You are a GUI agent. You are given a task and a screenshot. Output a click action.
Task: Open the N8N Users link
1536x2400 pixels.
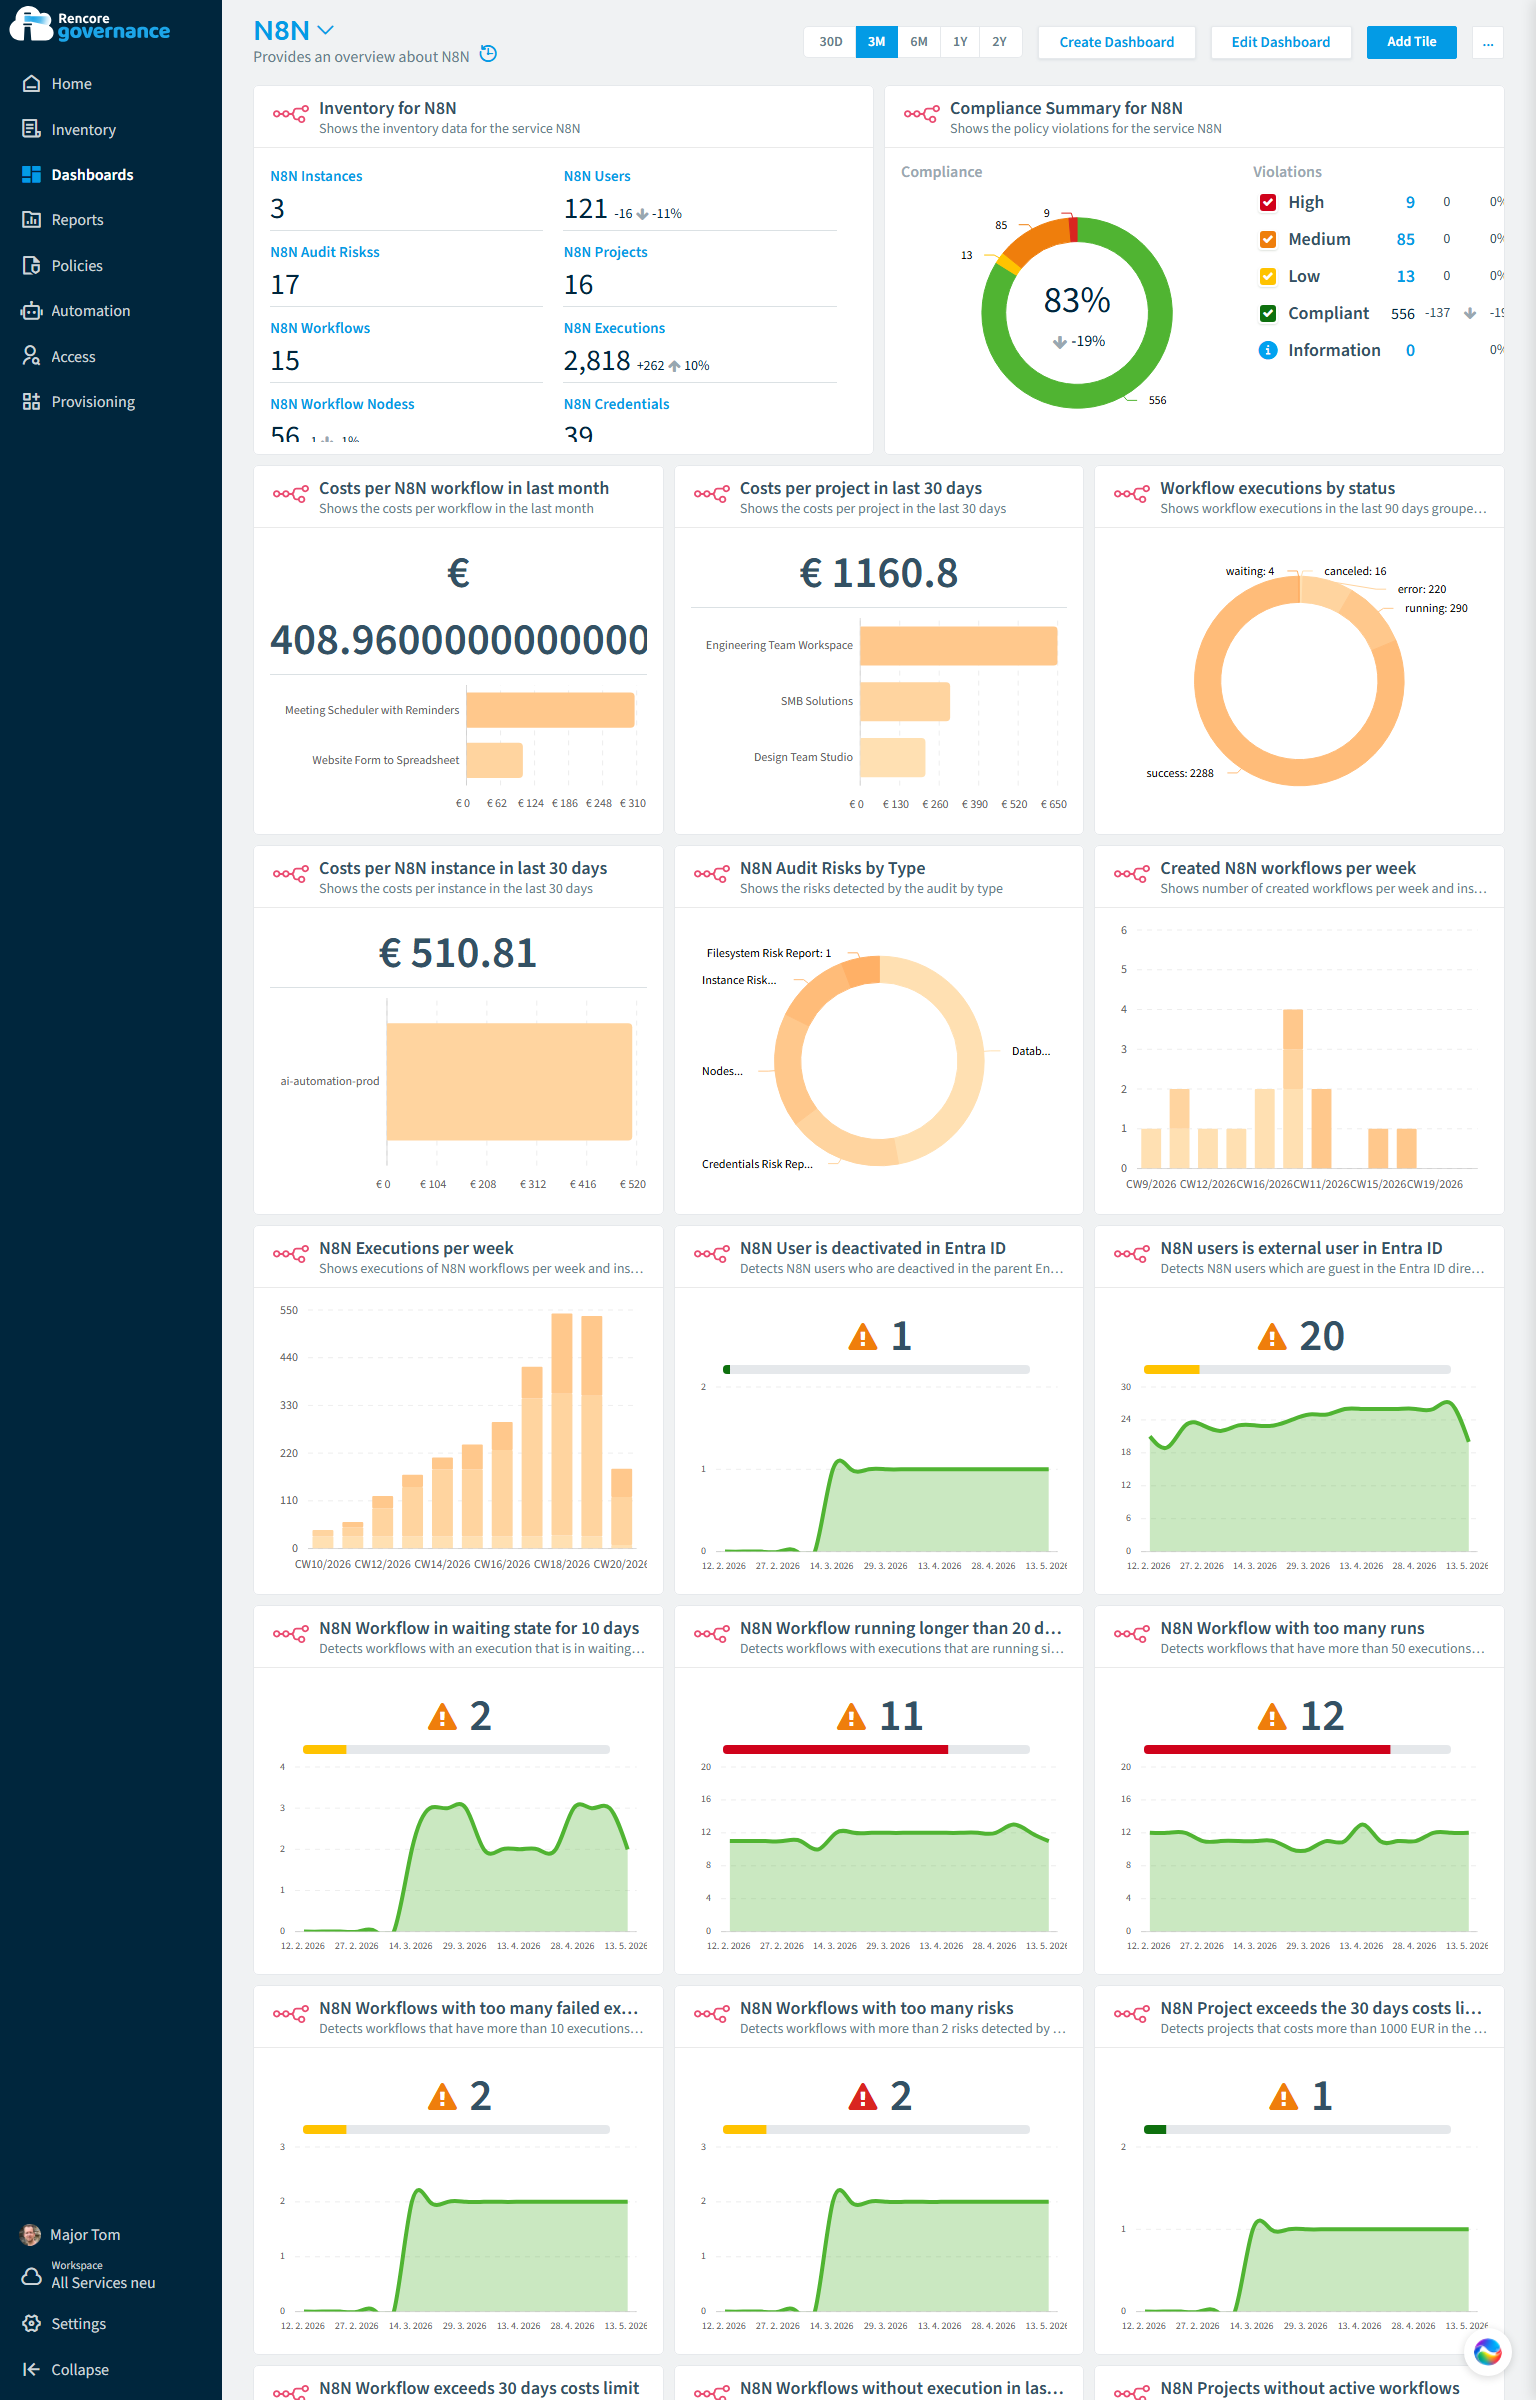tap(597, 176)
